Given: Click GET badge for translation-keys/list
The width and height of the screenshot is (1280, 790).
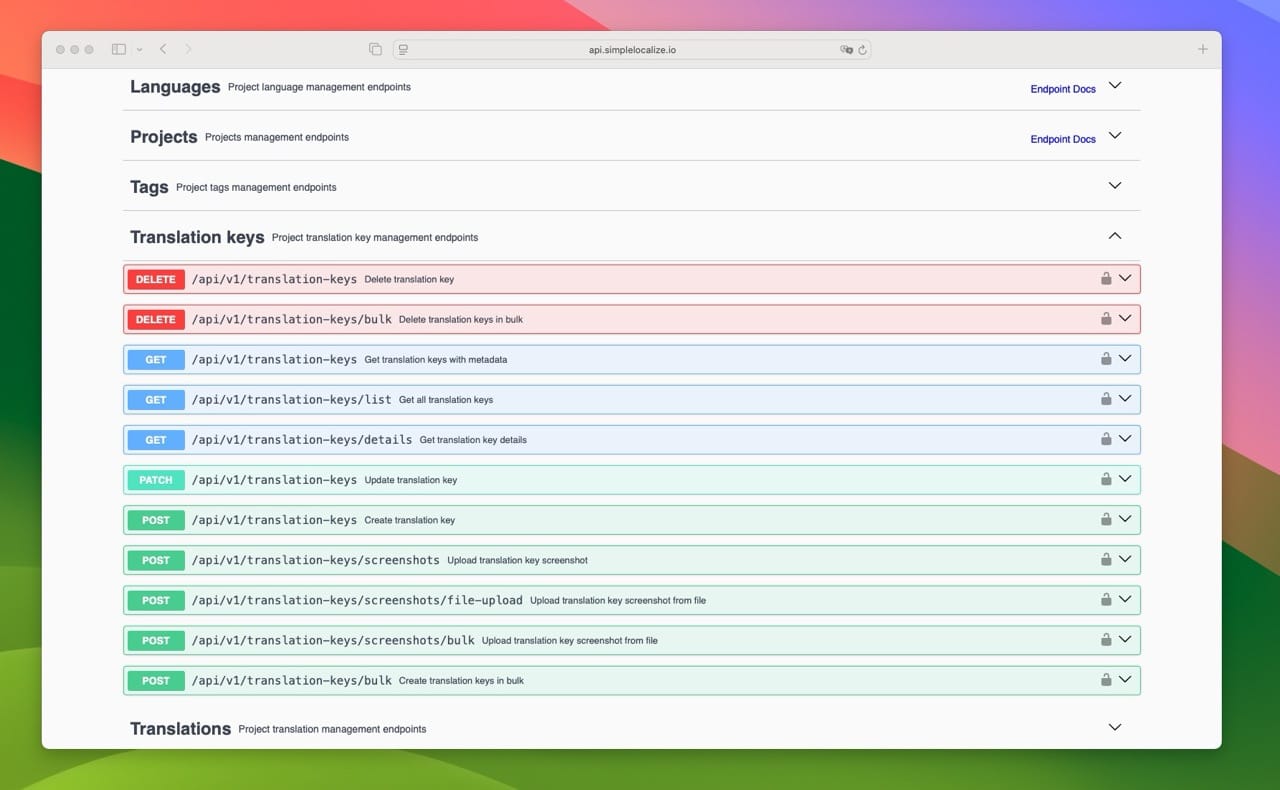Looking at the screenshot, I should click(156, 400).
